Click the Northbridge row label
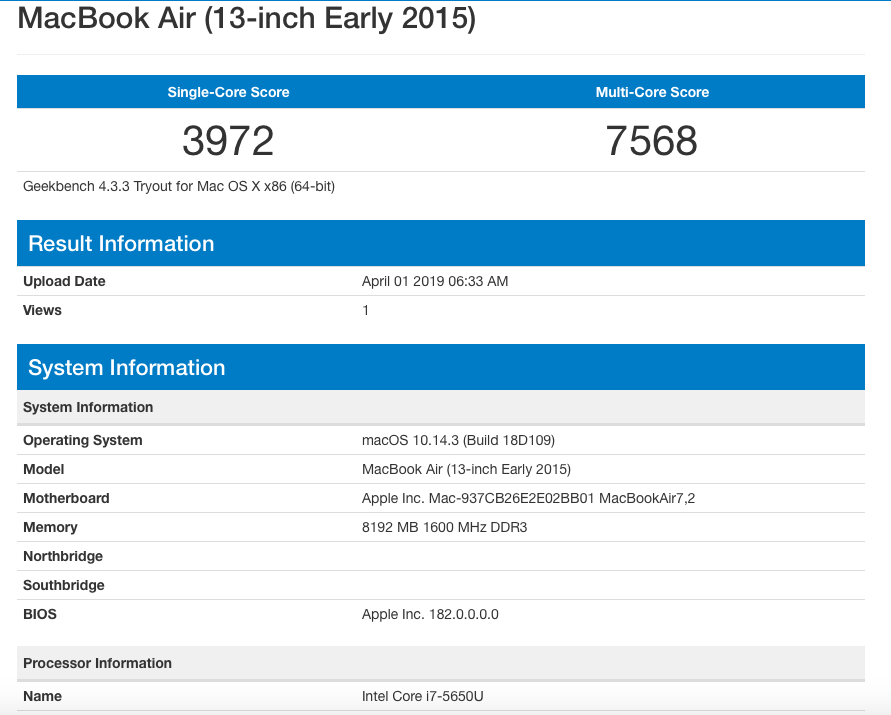891x715 pixels. pyautogui.click(x=63, y=556)
